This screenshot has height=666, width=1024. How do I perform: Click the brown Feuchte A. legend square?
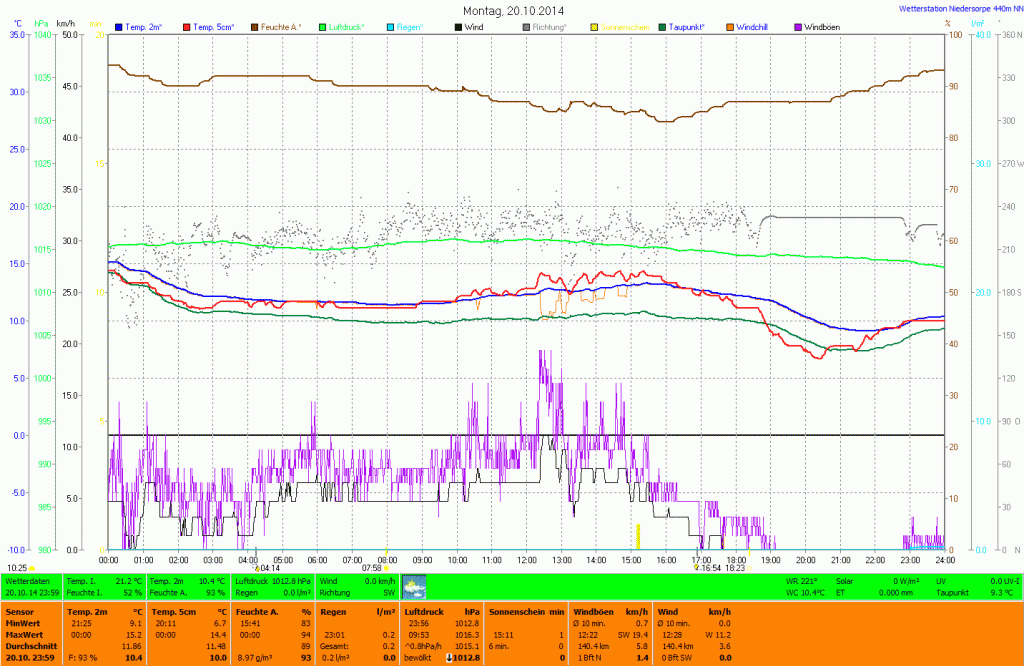pos(255,27)
